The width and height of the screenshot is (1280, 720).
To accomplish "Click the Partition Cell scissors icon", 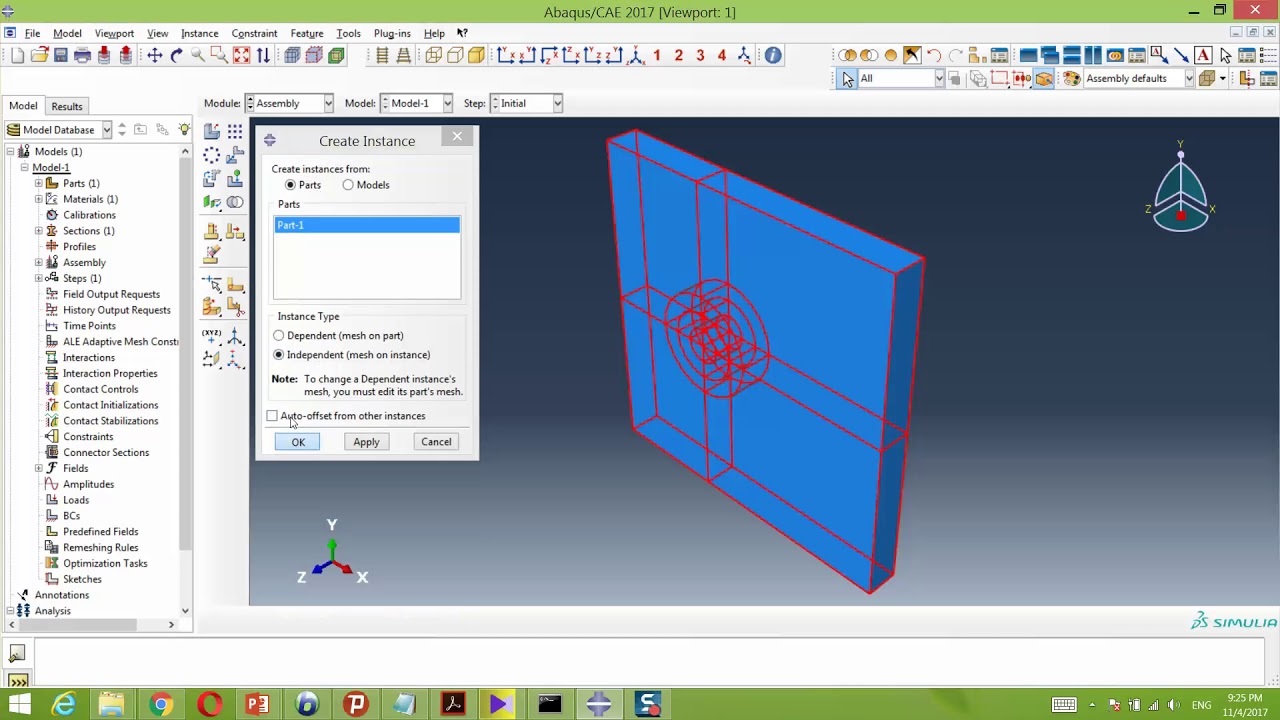I will (235, 307).
